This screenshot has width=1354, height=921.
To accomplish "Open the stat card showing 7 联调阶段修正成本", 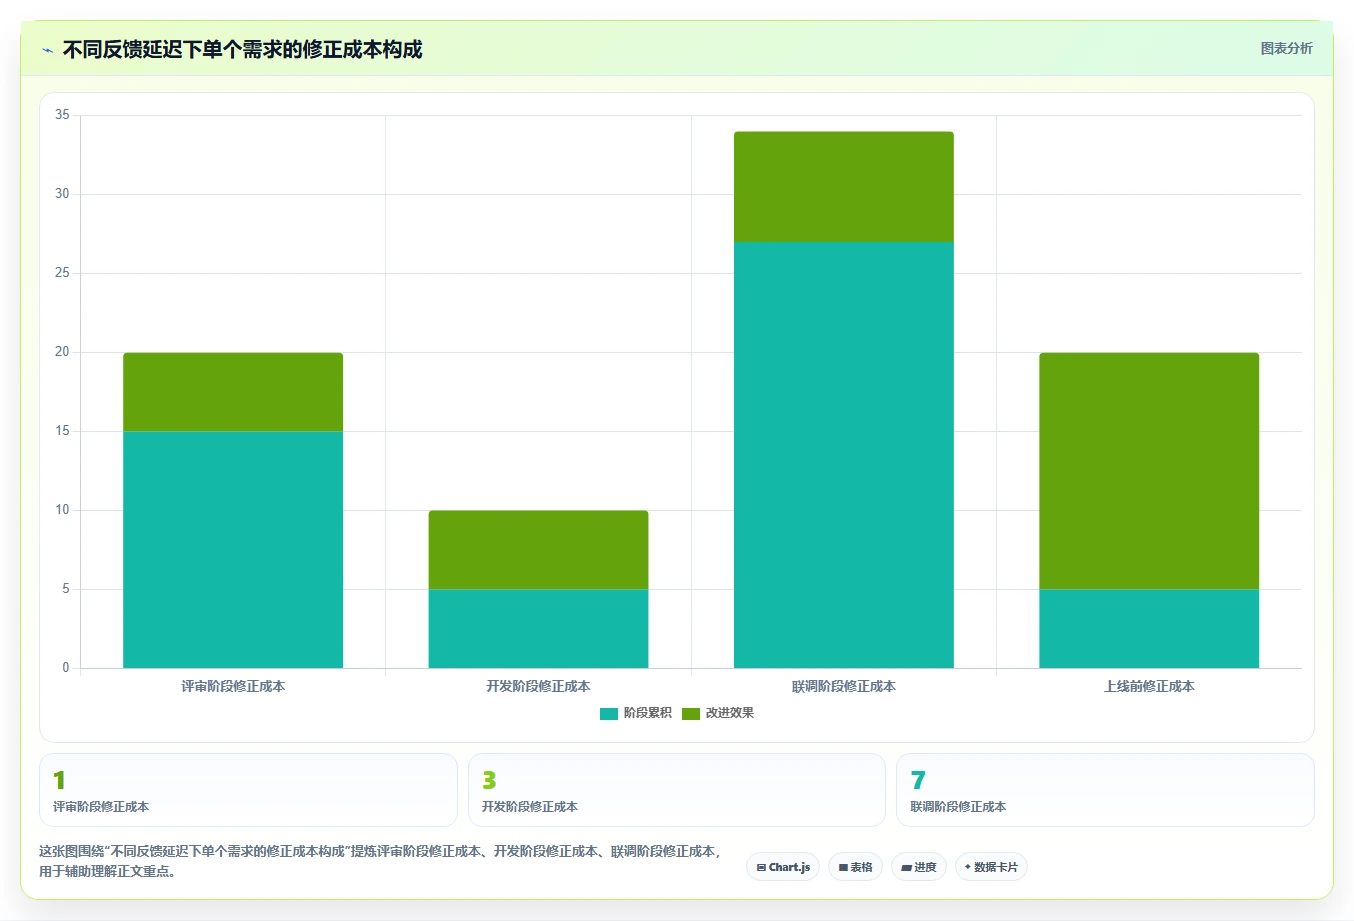I will [x=1105, y=790].
